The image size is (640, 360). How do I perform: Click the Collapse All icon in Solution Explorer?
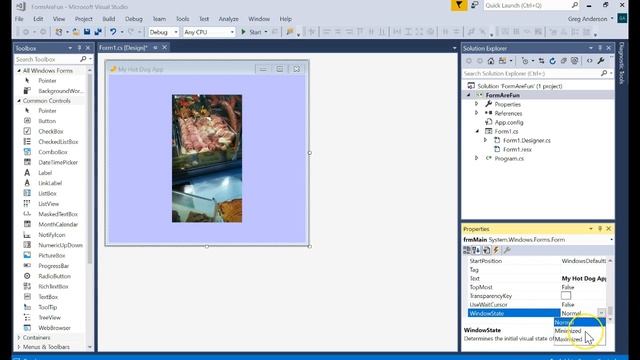563,61
